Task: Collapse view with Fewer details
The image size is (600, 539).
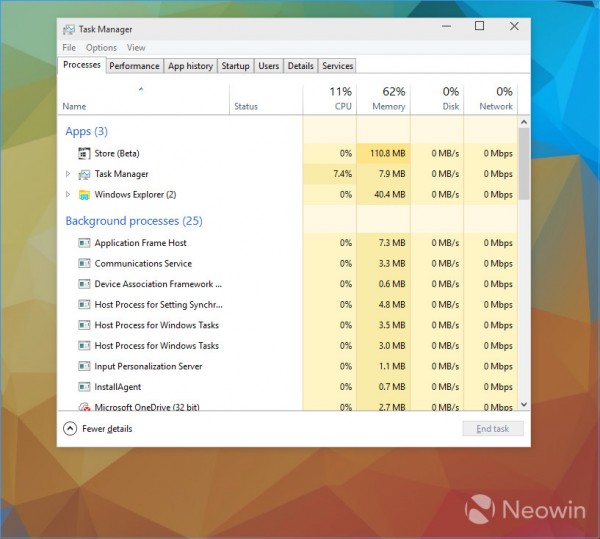Action: [97, 429]
